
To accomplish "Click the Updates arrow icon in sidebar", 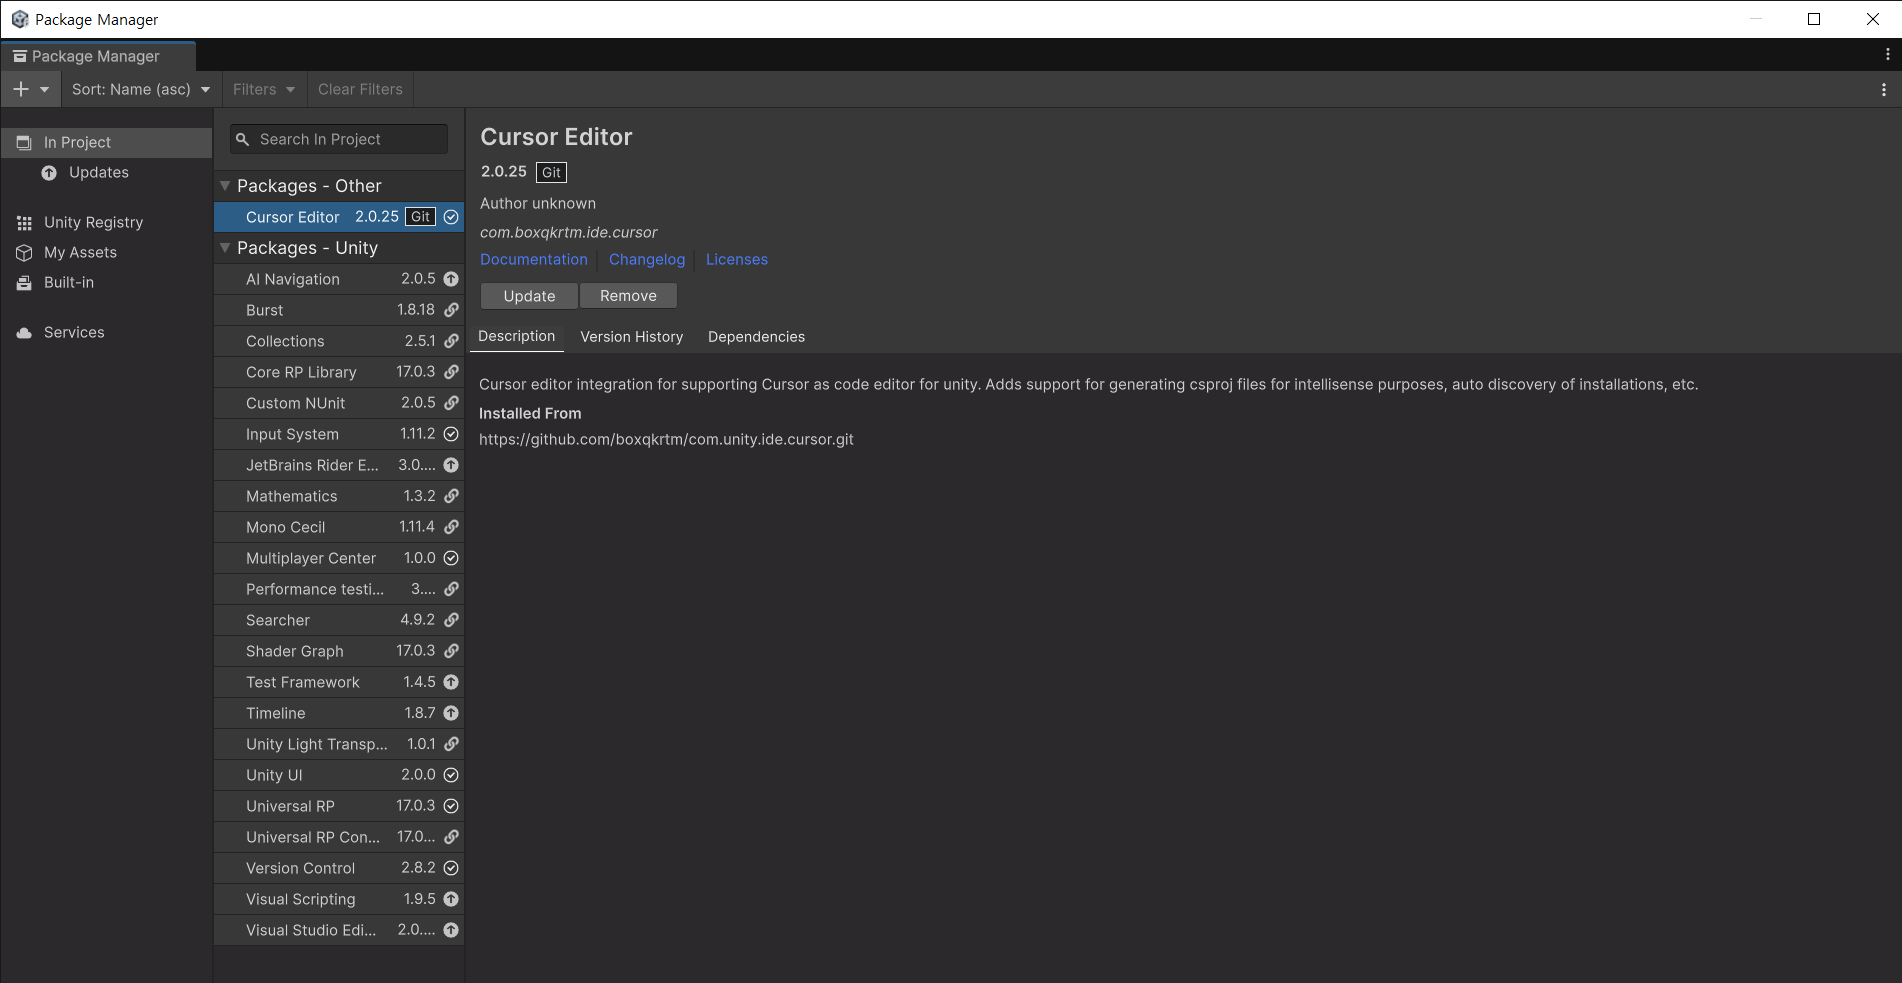I will (49, 173).
